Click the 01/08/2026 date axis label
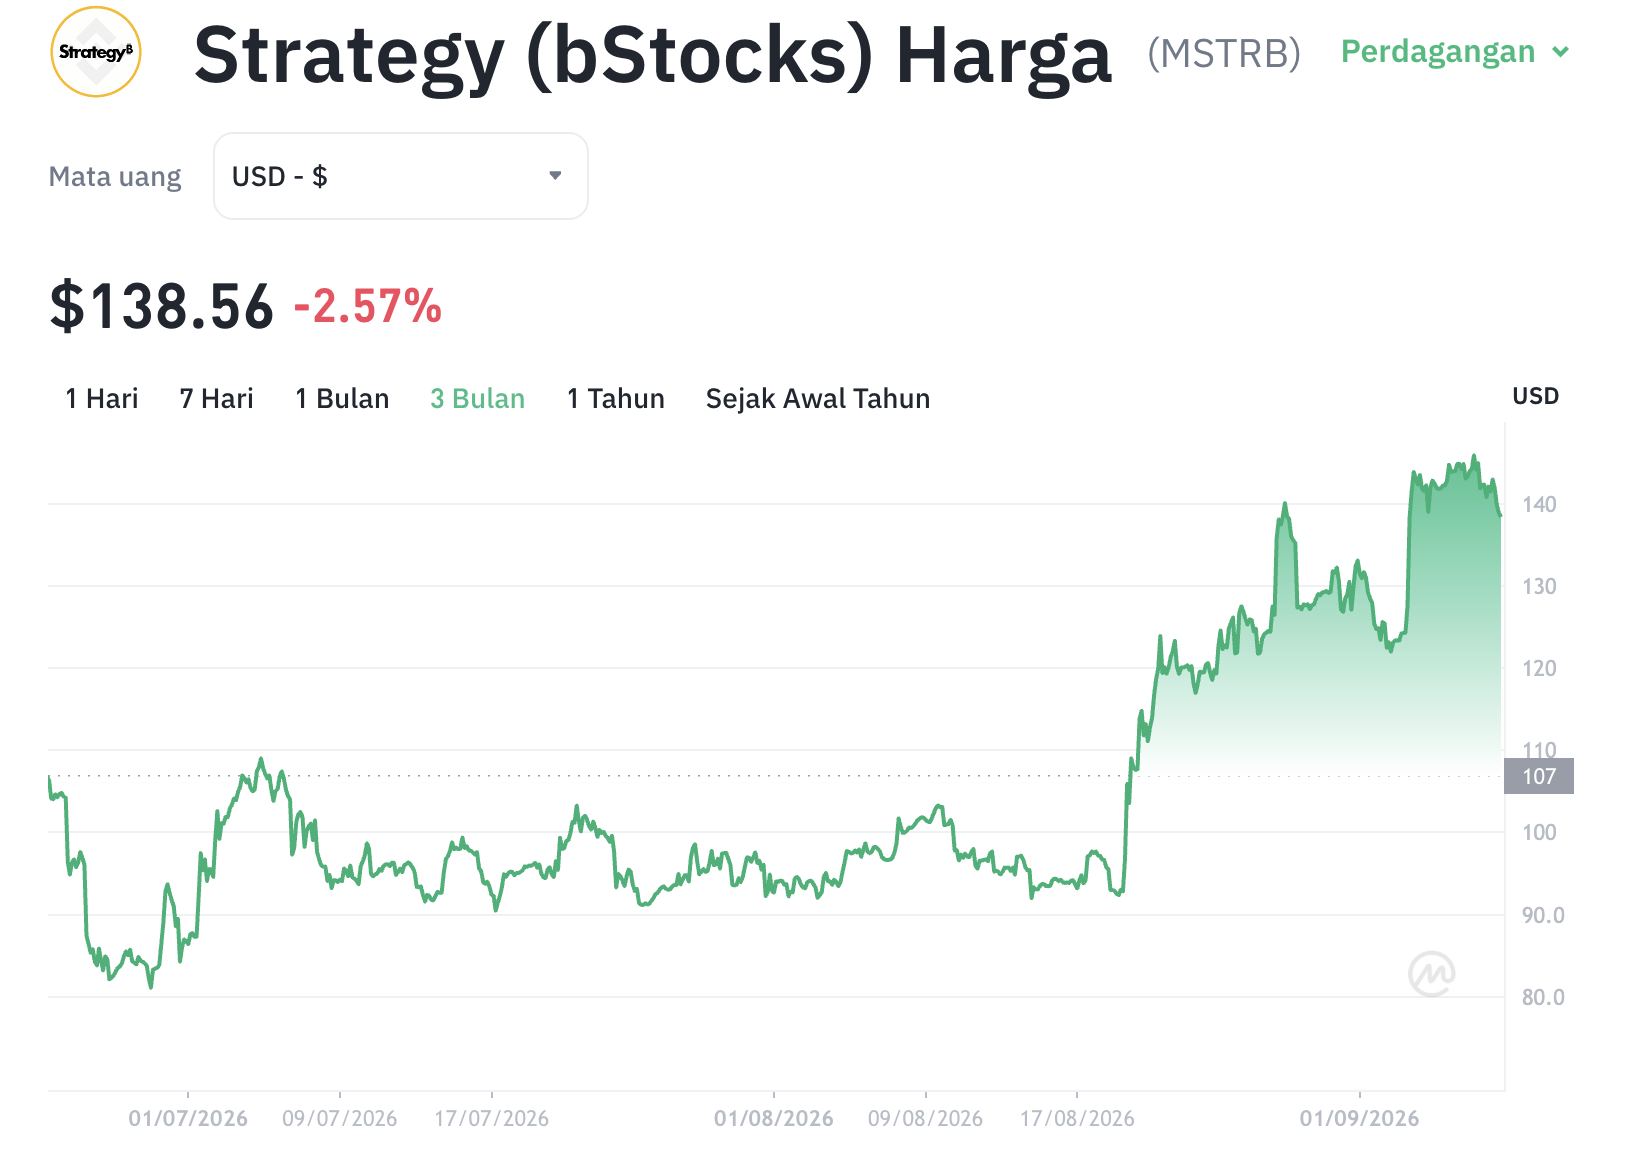Screen dimensions: 1632x1168 click(774, 1119)
